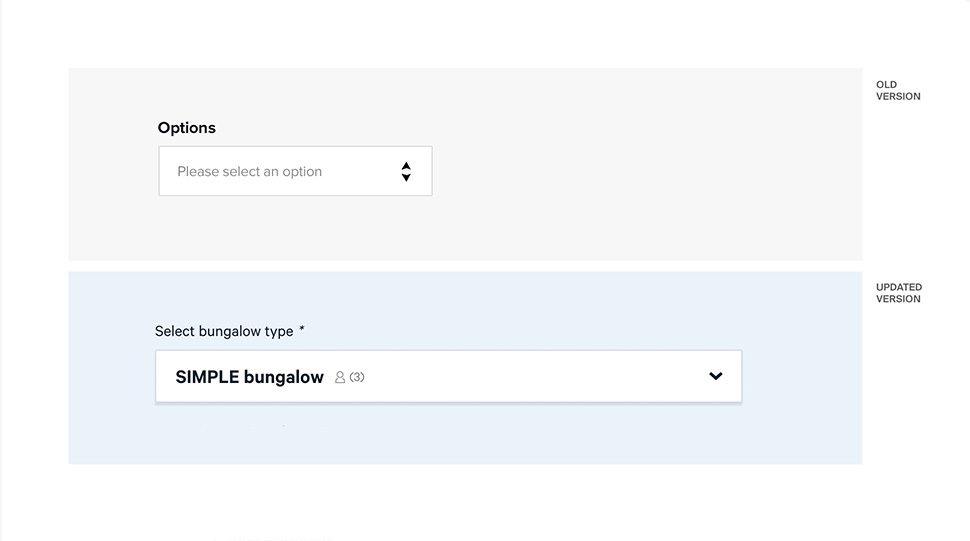
Task: Open the 'Please select an option' dropdown
Action: pos(295,171)
